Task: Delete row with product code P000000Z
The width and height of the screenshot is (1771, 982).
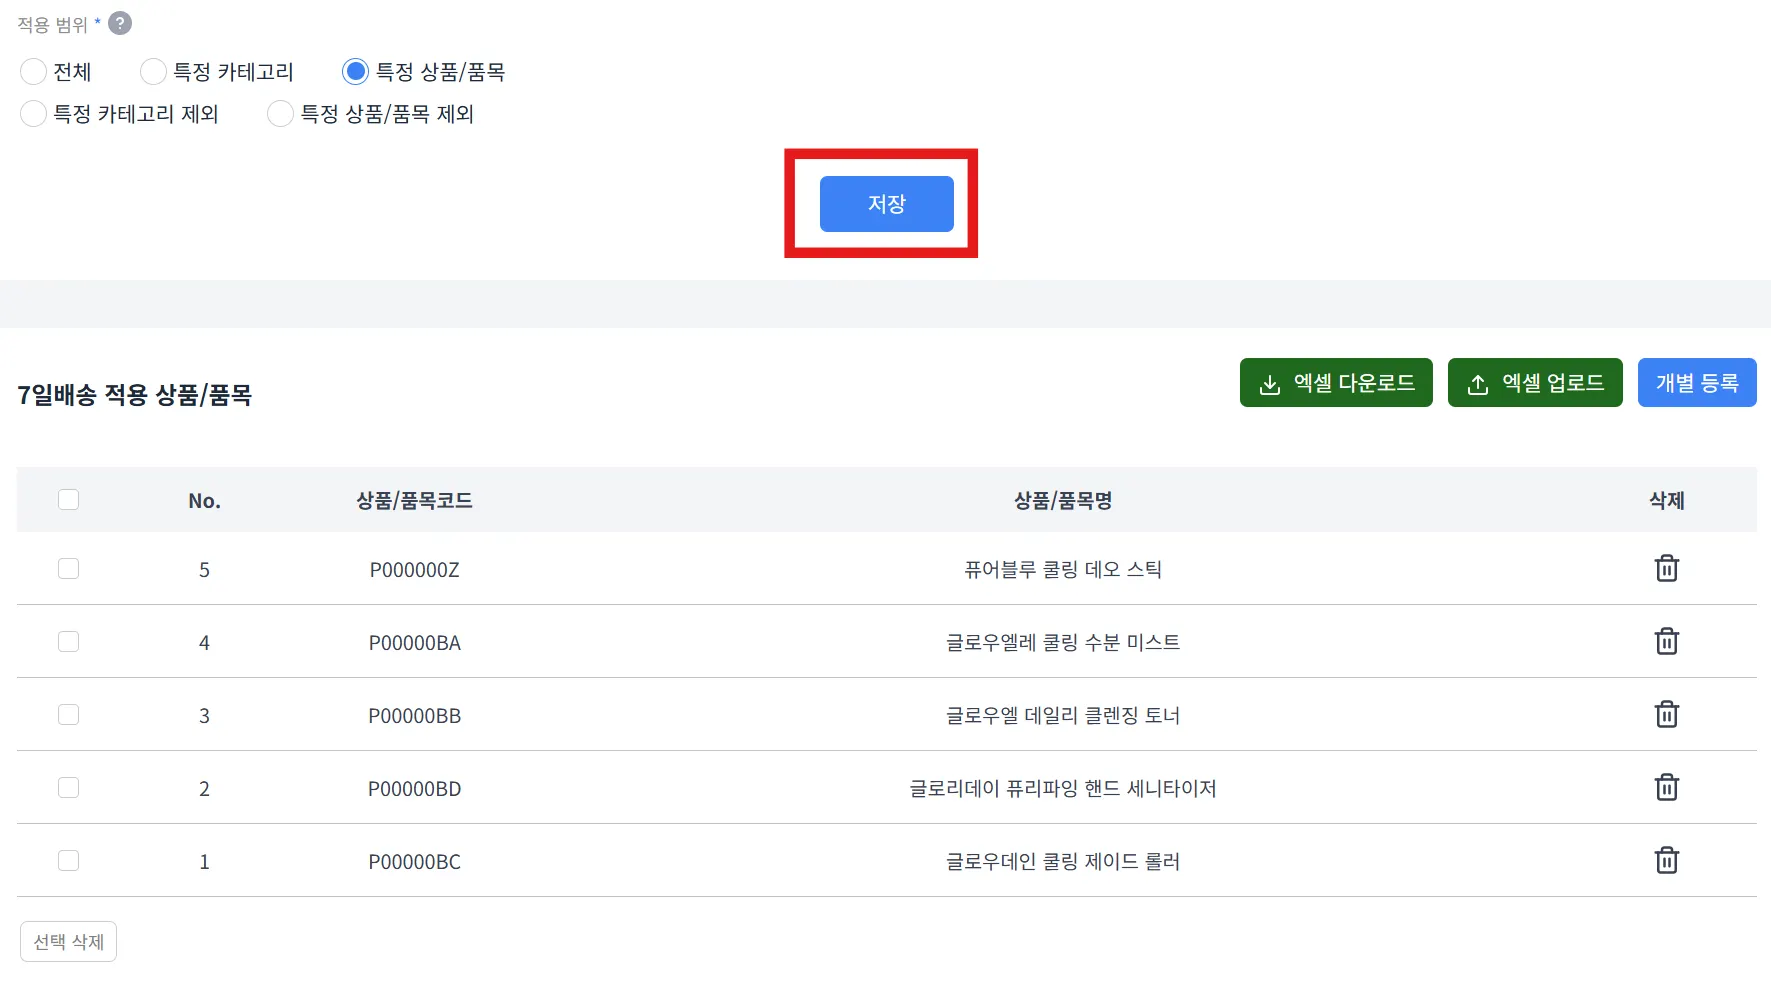Action: [x=1666, y=568]
